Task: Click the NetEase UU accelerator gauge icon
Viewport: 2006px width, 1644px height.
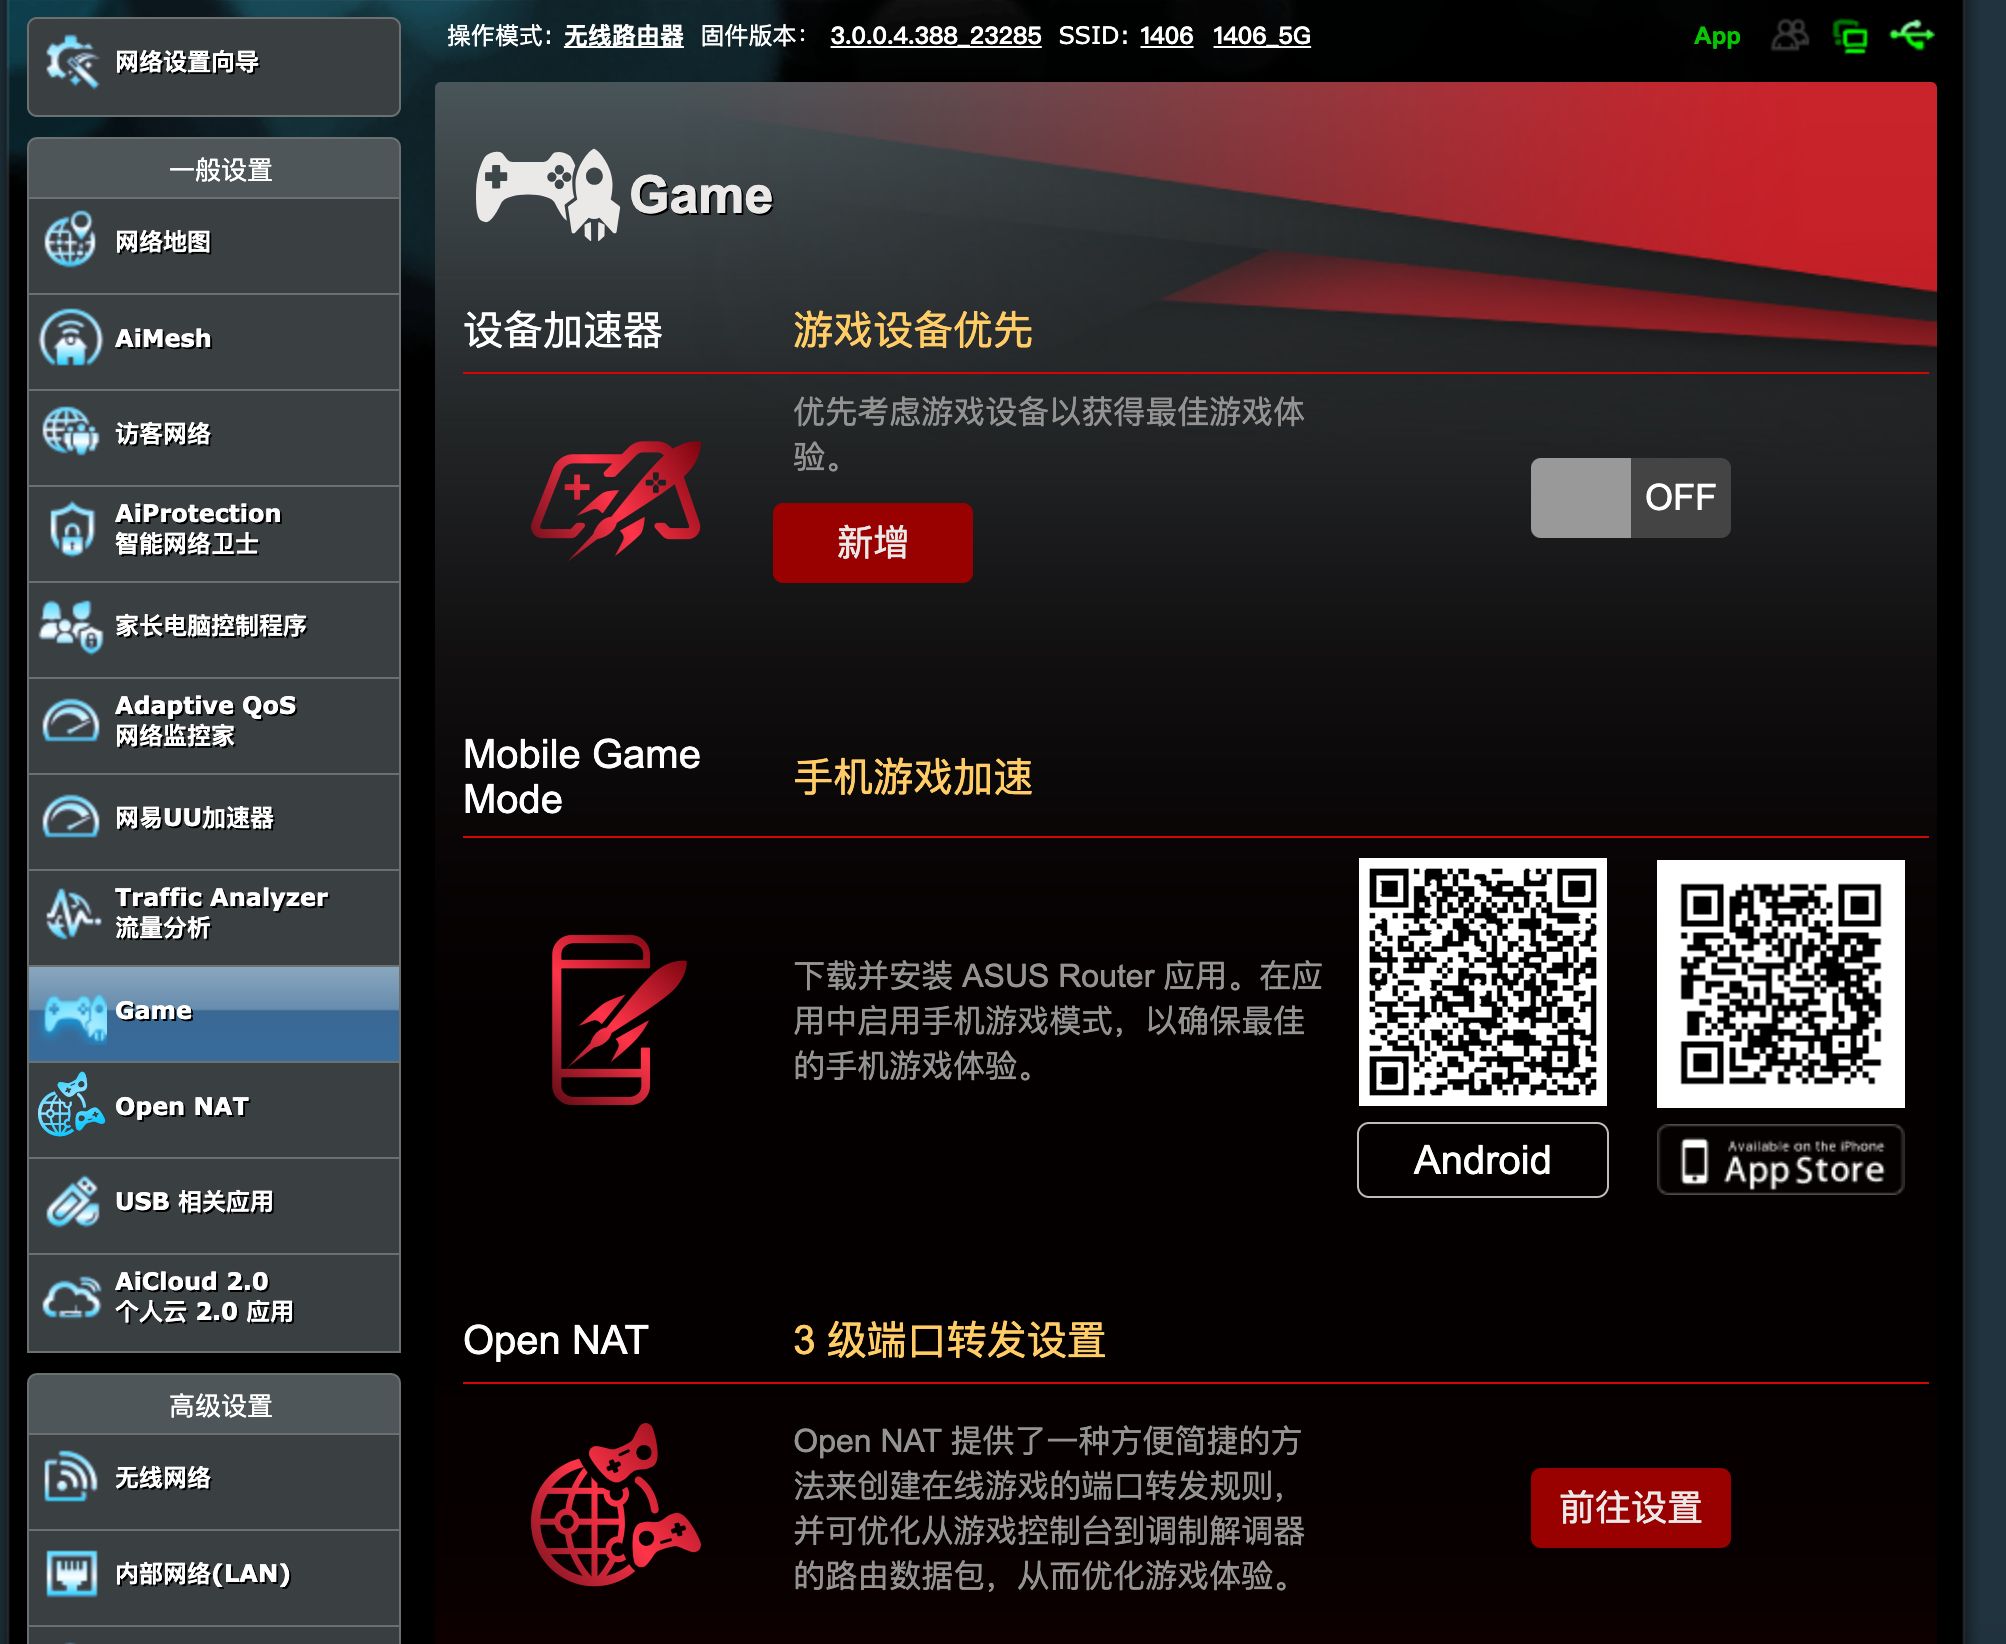Action: point(70,817)
